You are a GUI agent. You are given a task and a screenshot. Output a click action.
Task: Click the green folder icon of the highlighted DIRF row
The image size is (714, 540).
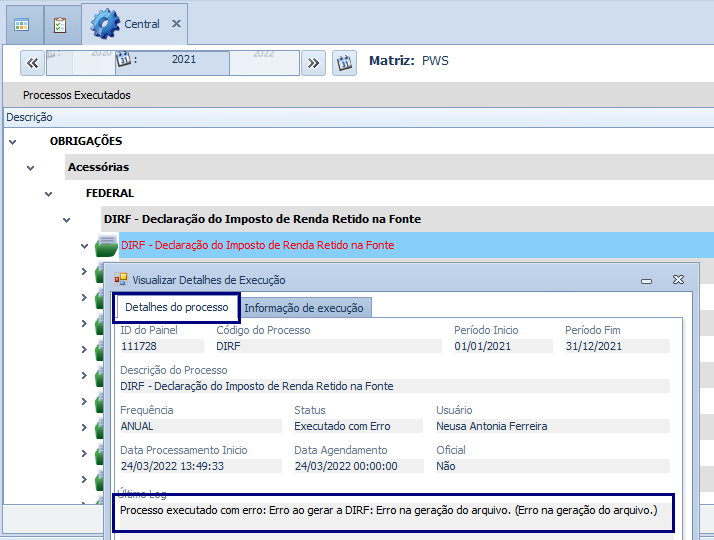point(106,246)
